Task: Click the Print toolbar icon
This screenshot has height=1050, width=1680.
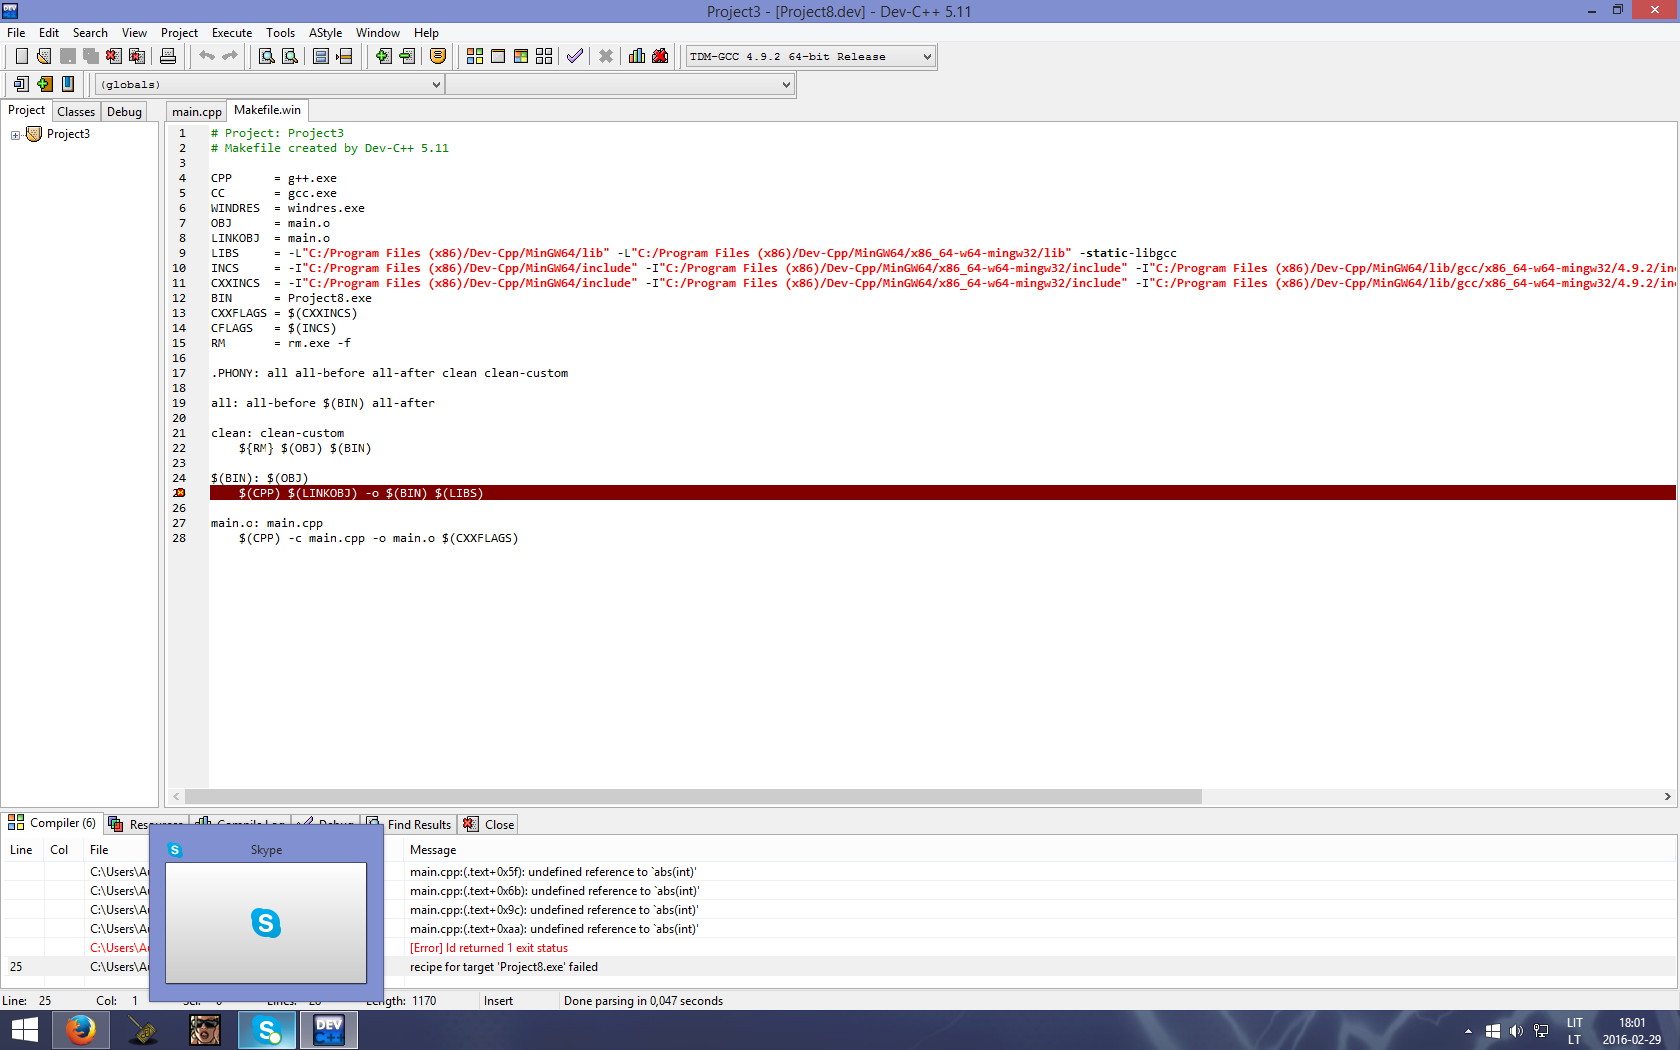Action: pyautogui.click(x=168, y=56)
